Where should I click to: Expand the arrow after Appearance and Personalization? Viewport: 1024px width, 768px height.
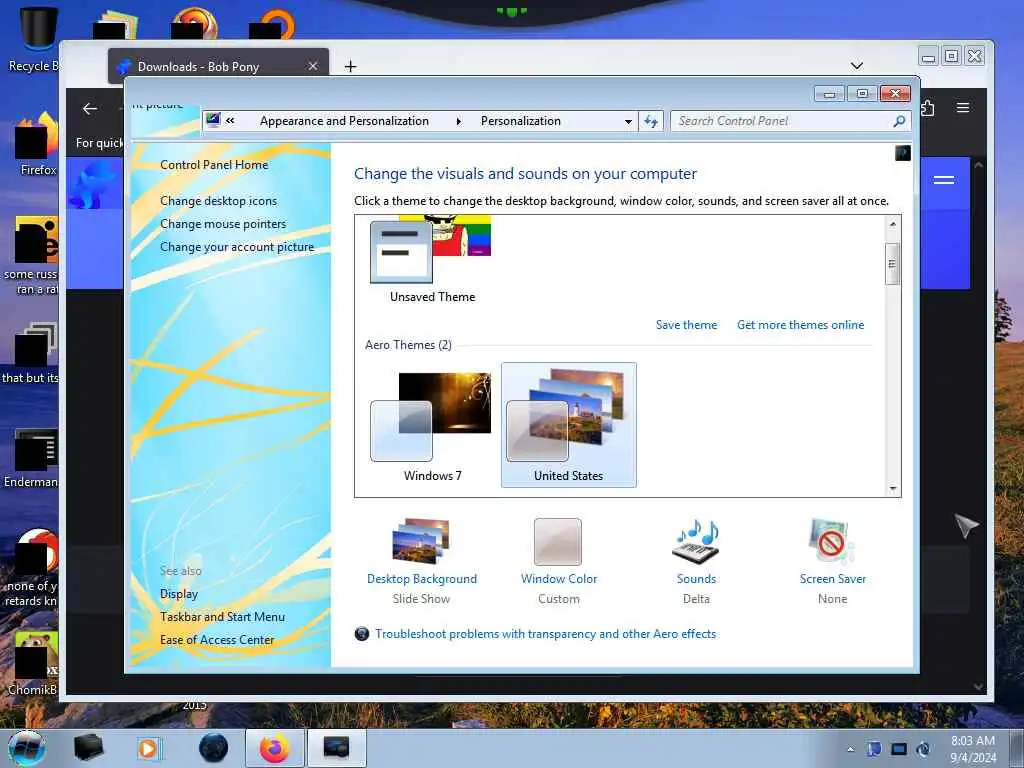click(458, 121)
